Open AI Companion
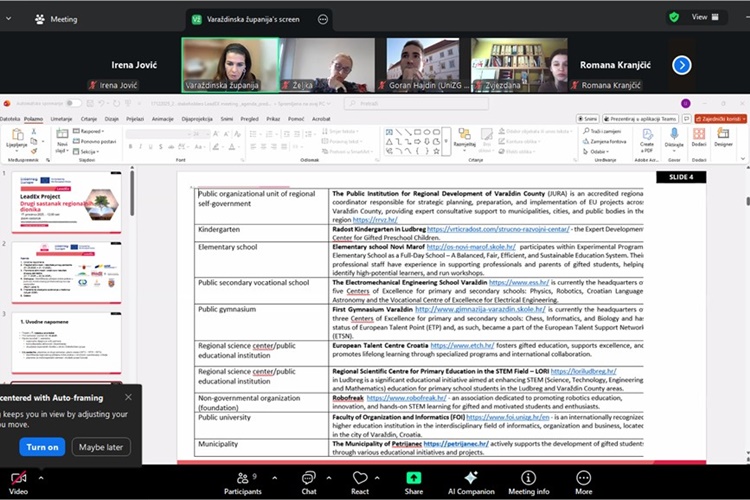 click(x=471, y=478)
